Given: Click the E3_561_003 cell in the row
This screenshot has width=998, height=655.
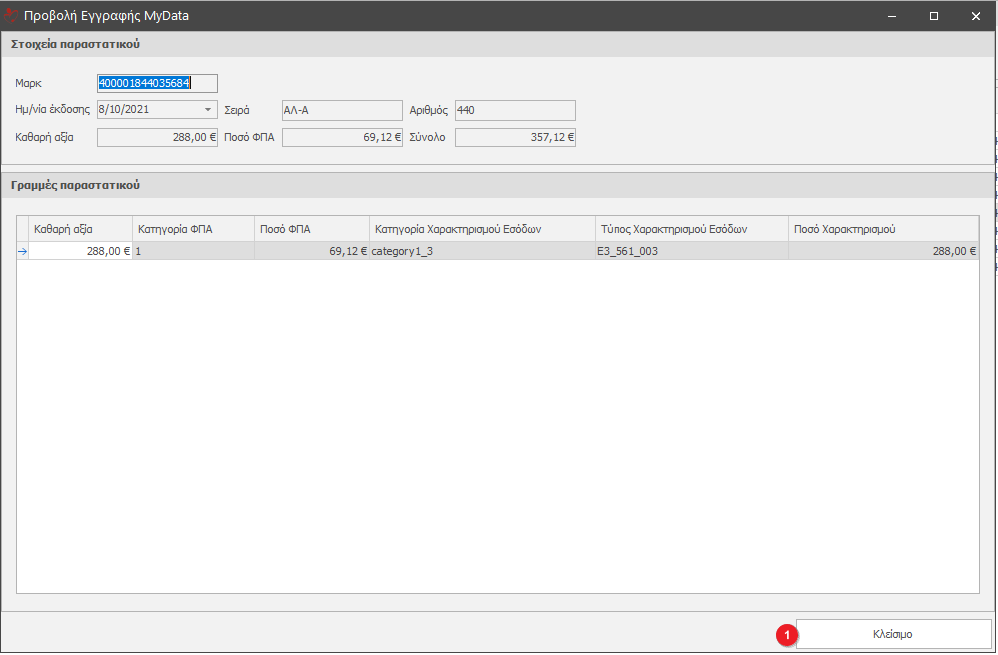Looking at the screenshot, I should coord(691,252).
